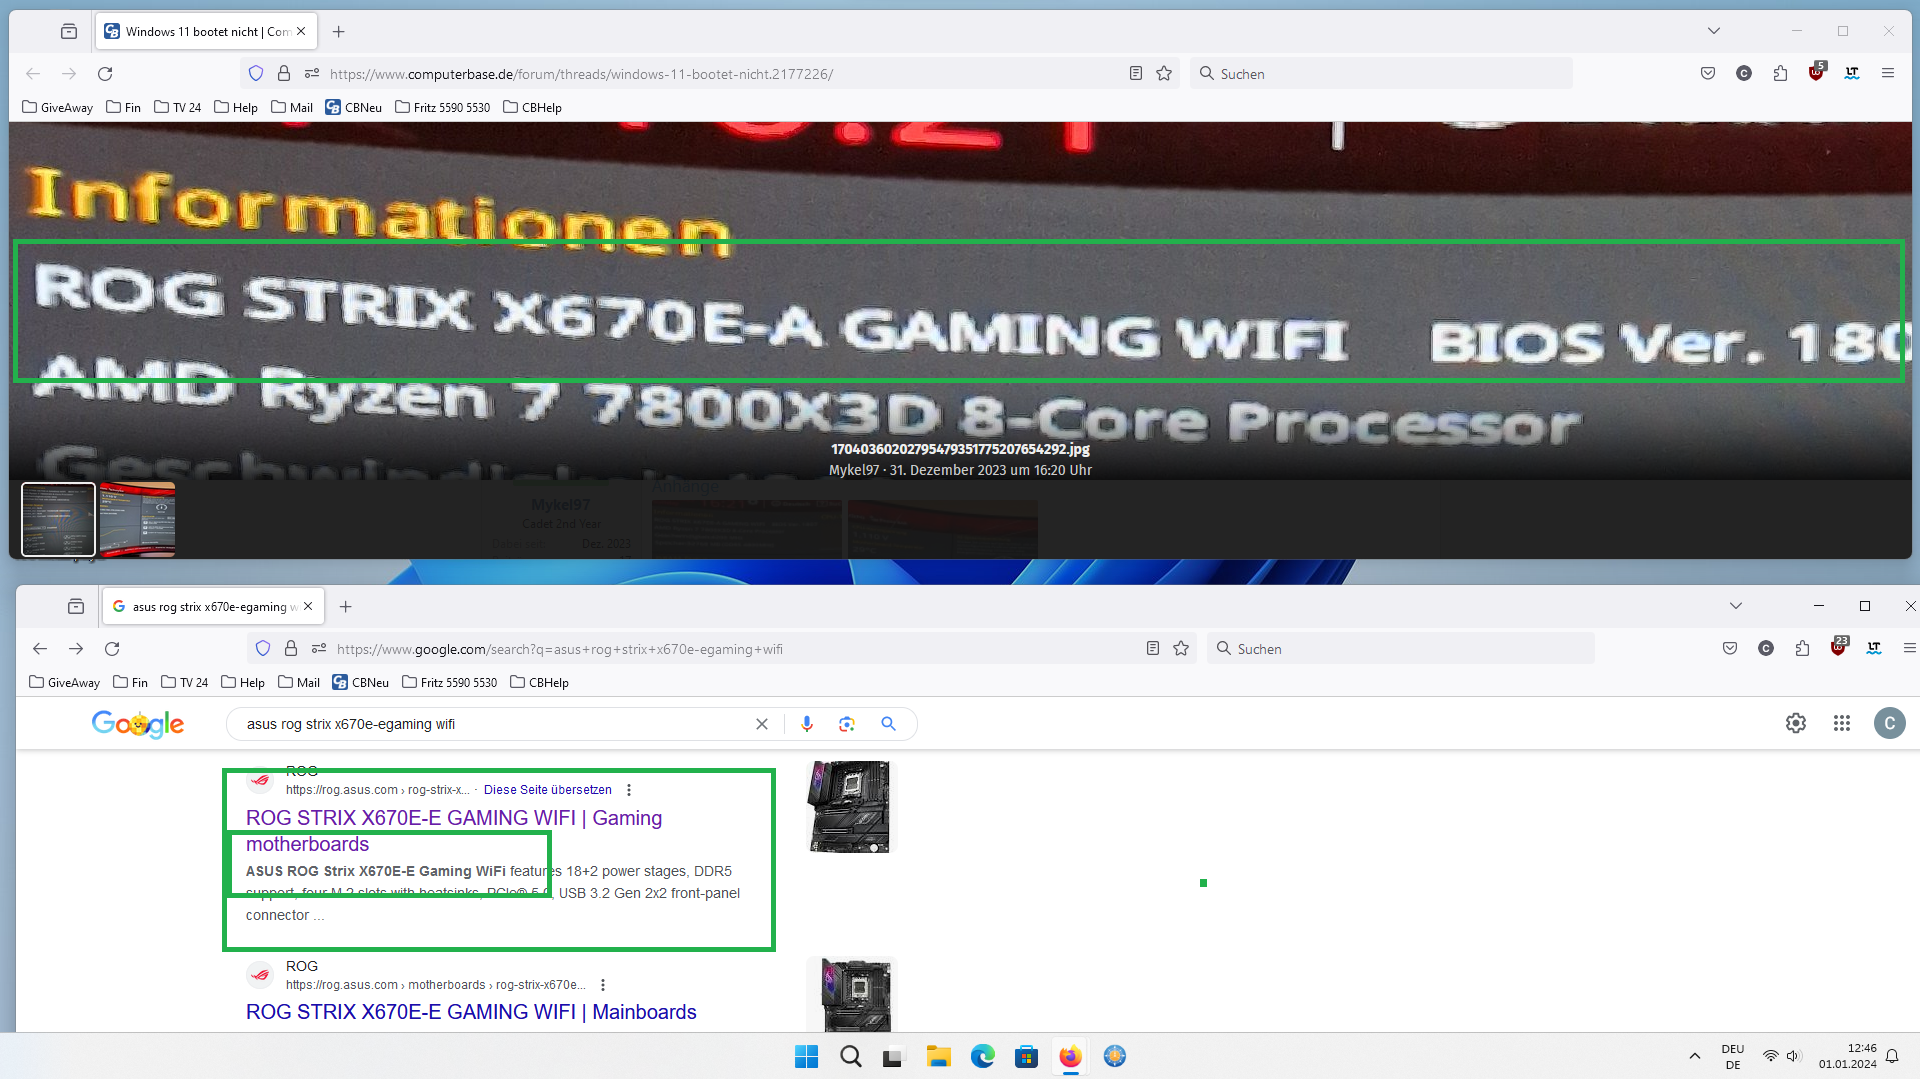Open new tab in Google window

pyautogui.click(x=346, y=606)
